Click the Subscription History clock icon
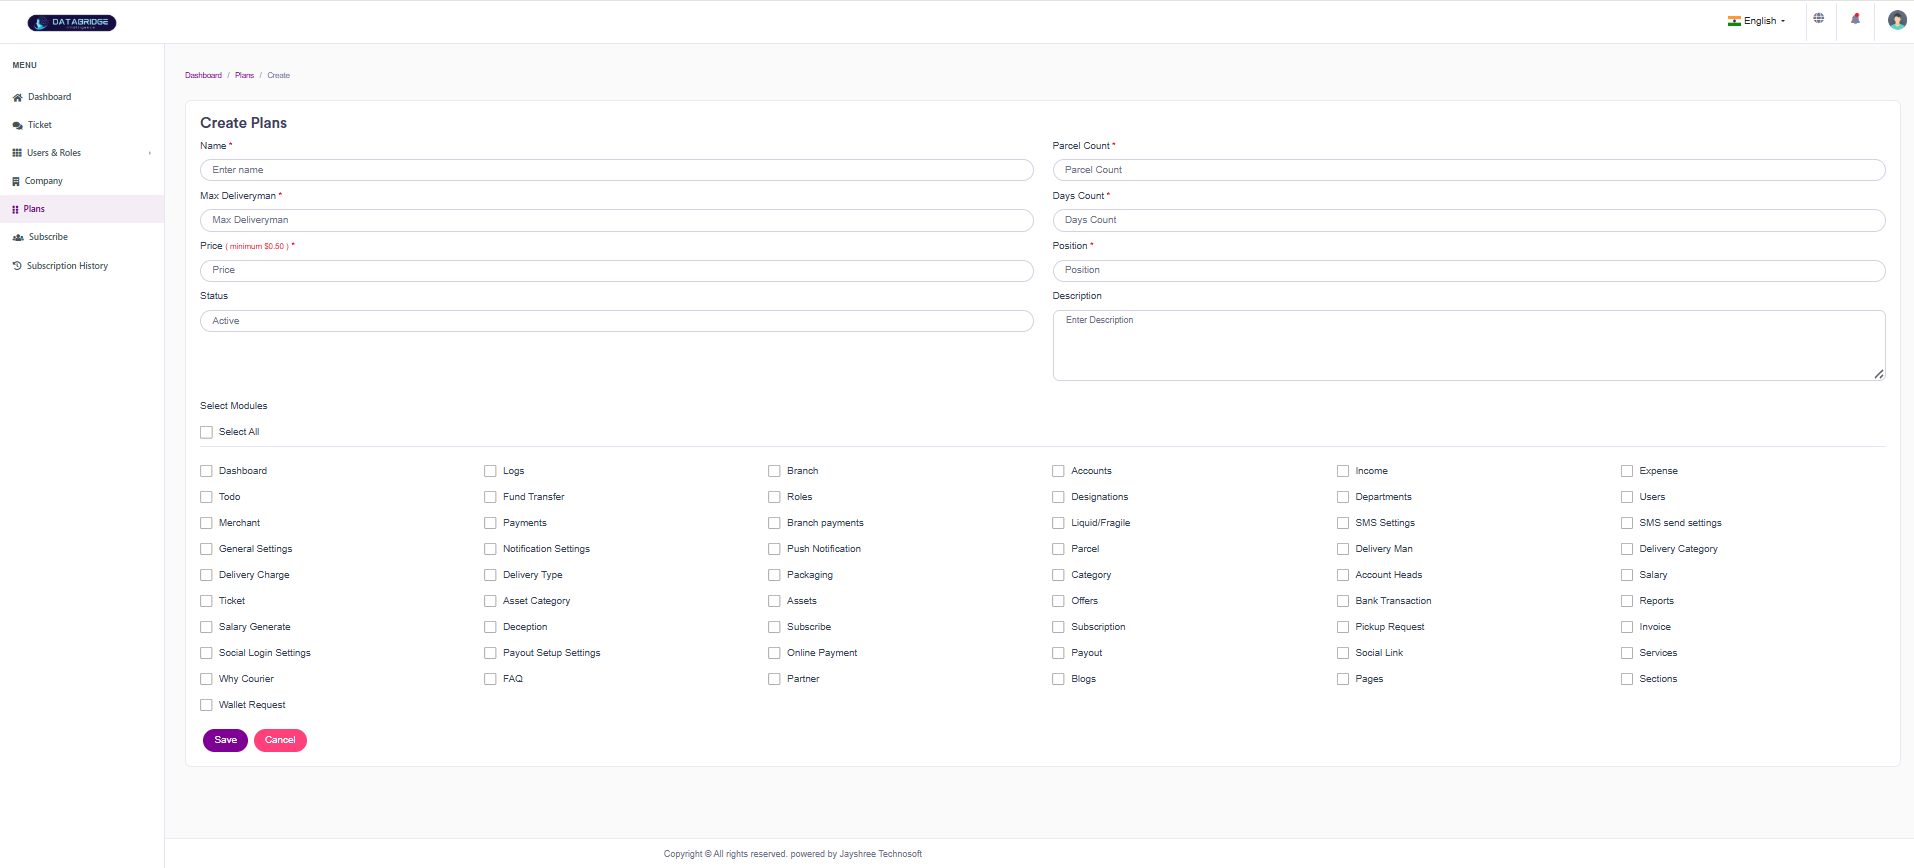The image size is (1914, 868). (17, 266)
